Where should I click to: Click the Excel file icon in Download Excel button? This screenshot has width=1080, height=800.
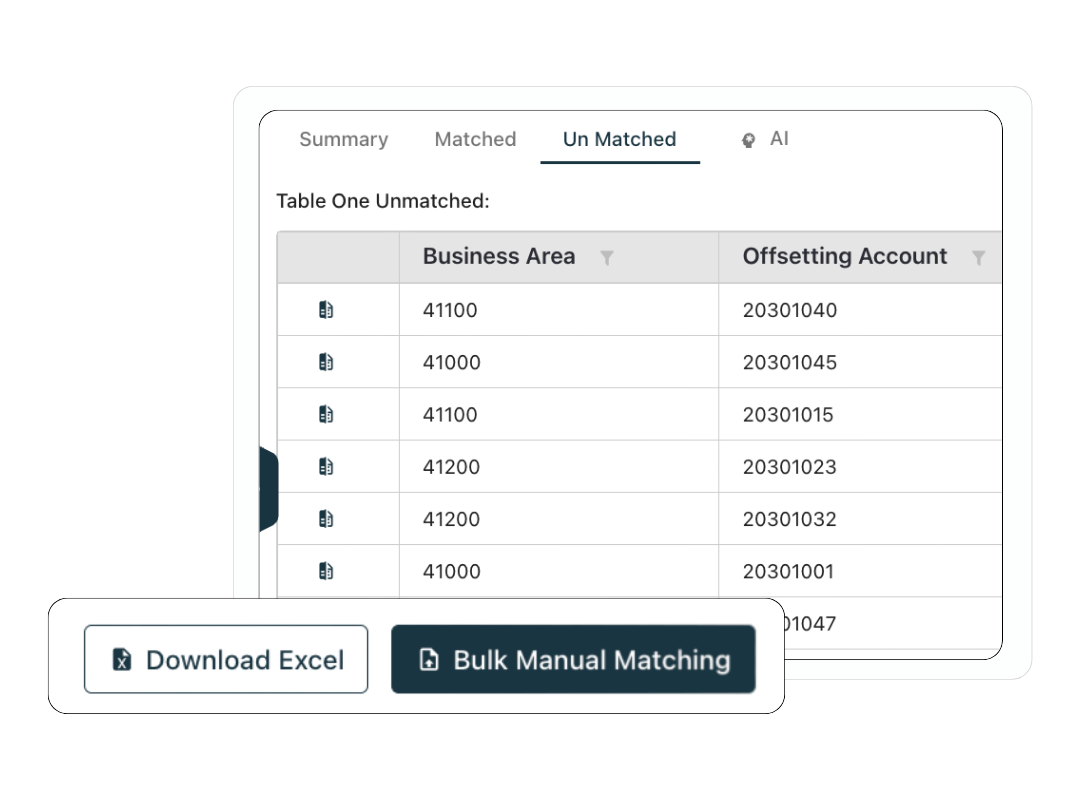[121, 658]
